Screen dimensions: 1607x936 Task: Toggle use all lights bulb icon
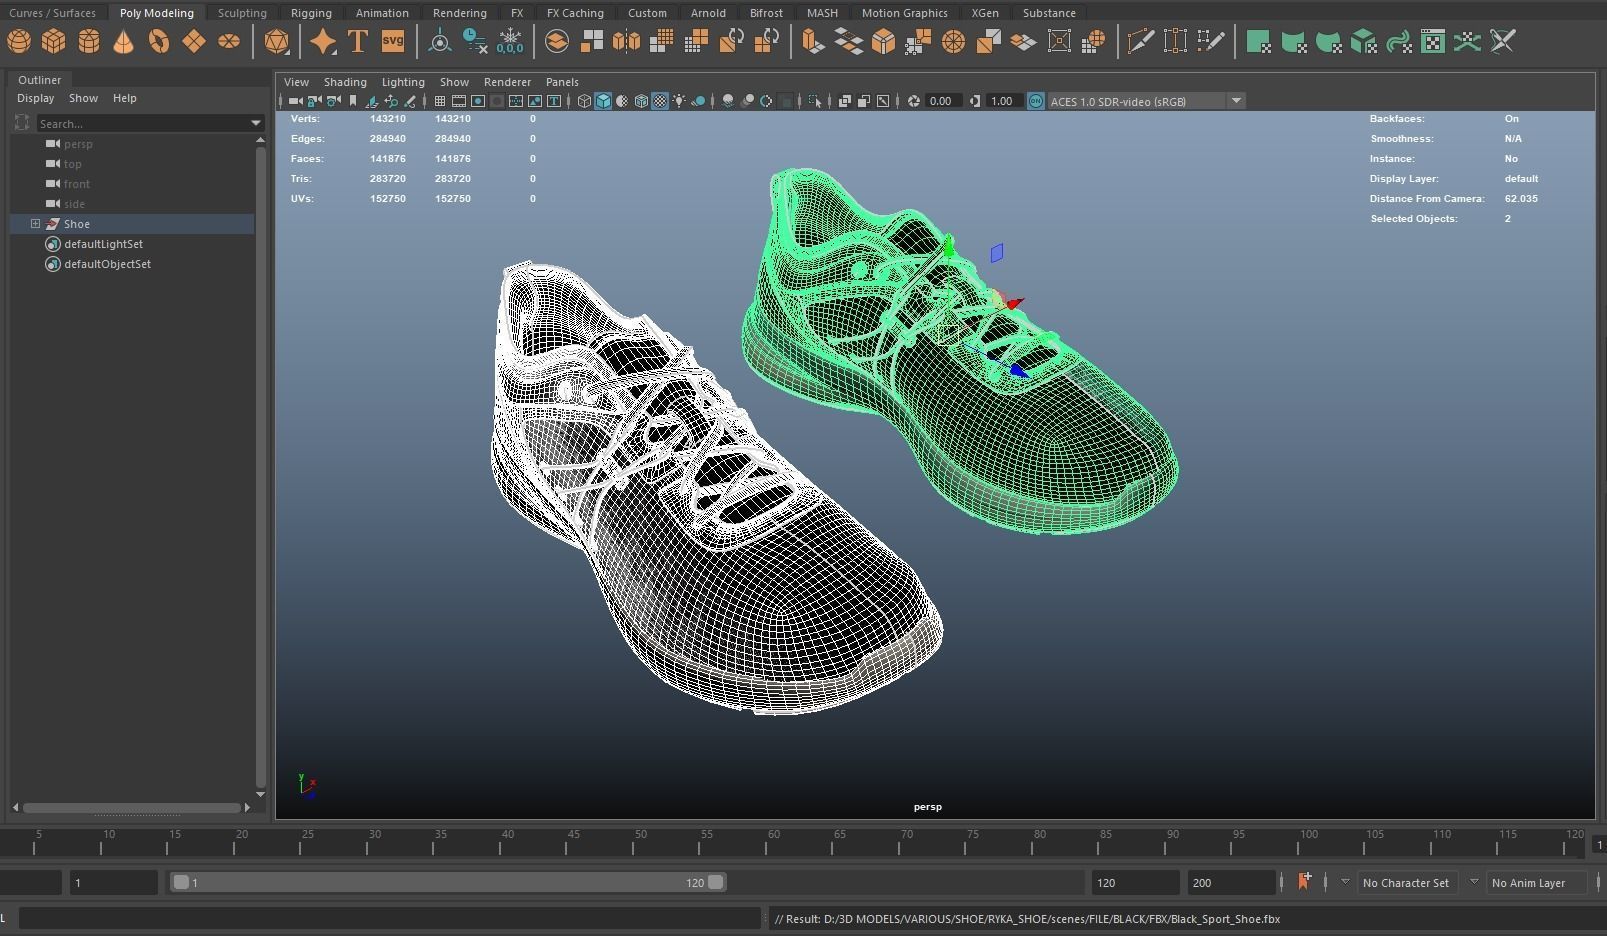(679, 101)
